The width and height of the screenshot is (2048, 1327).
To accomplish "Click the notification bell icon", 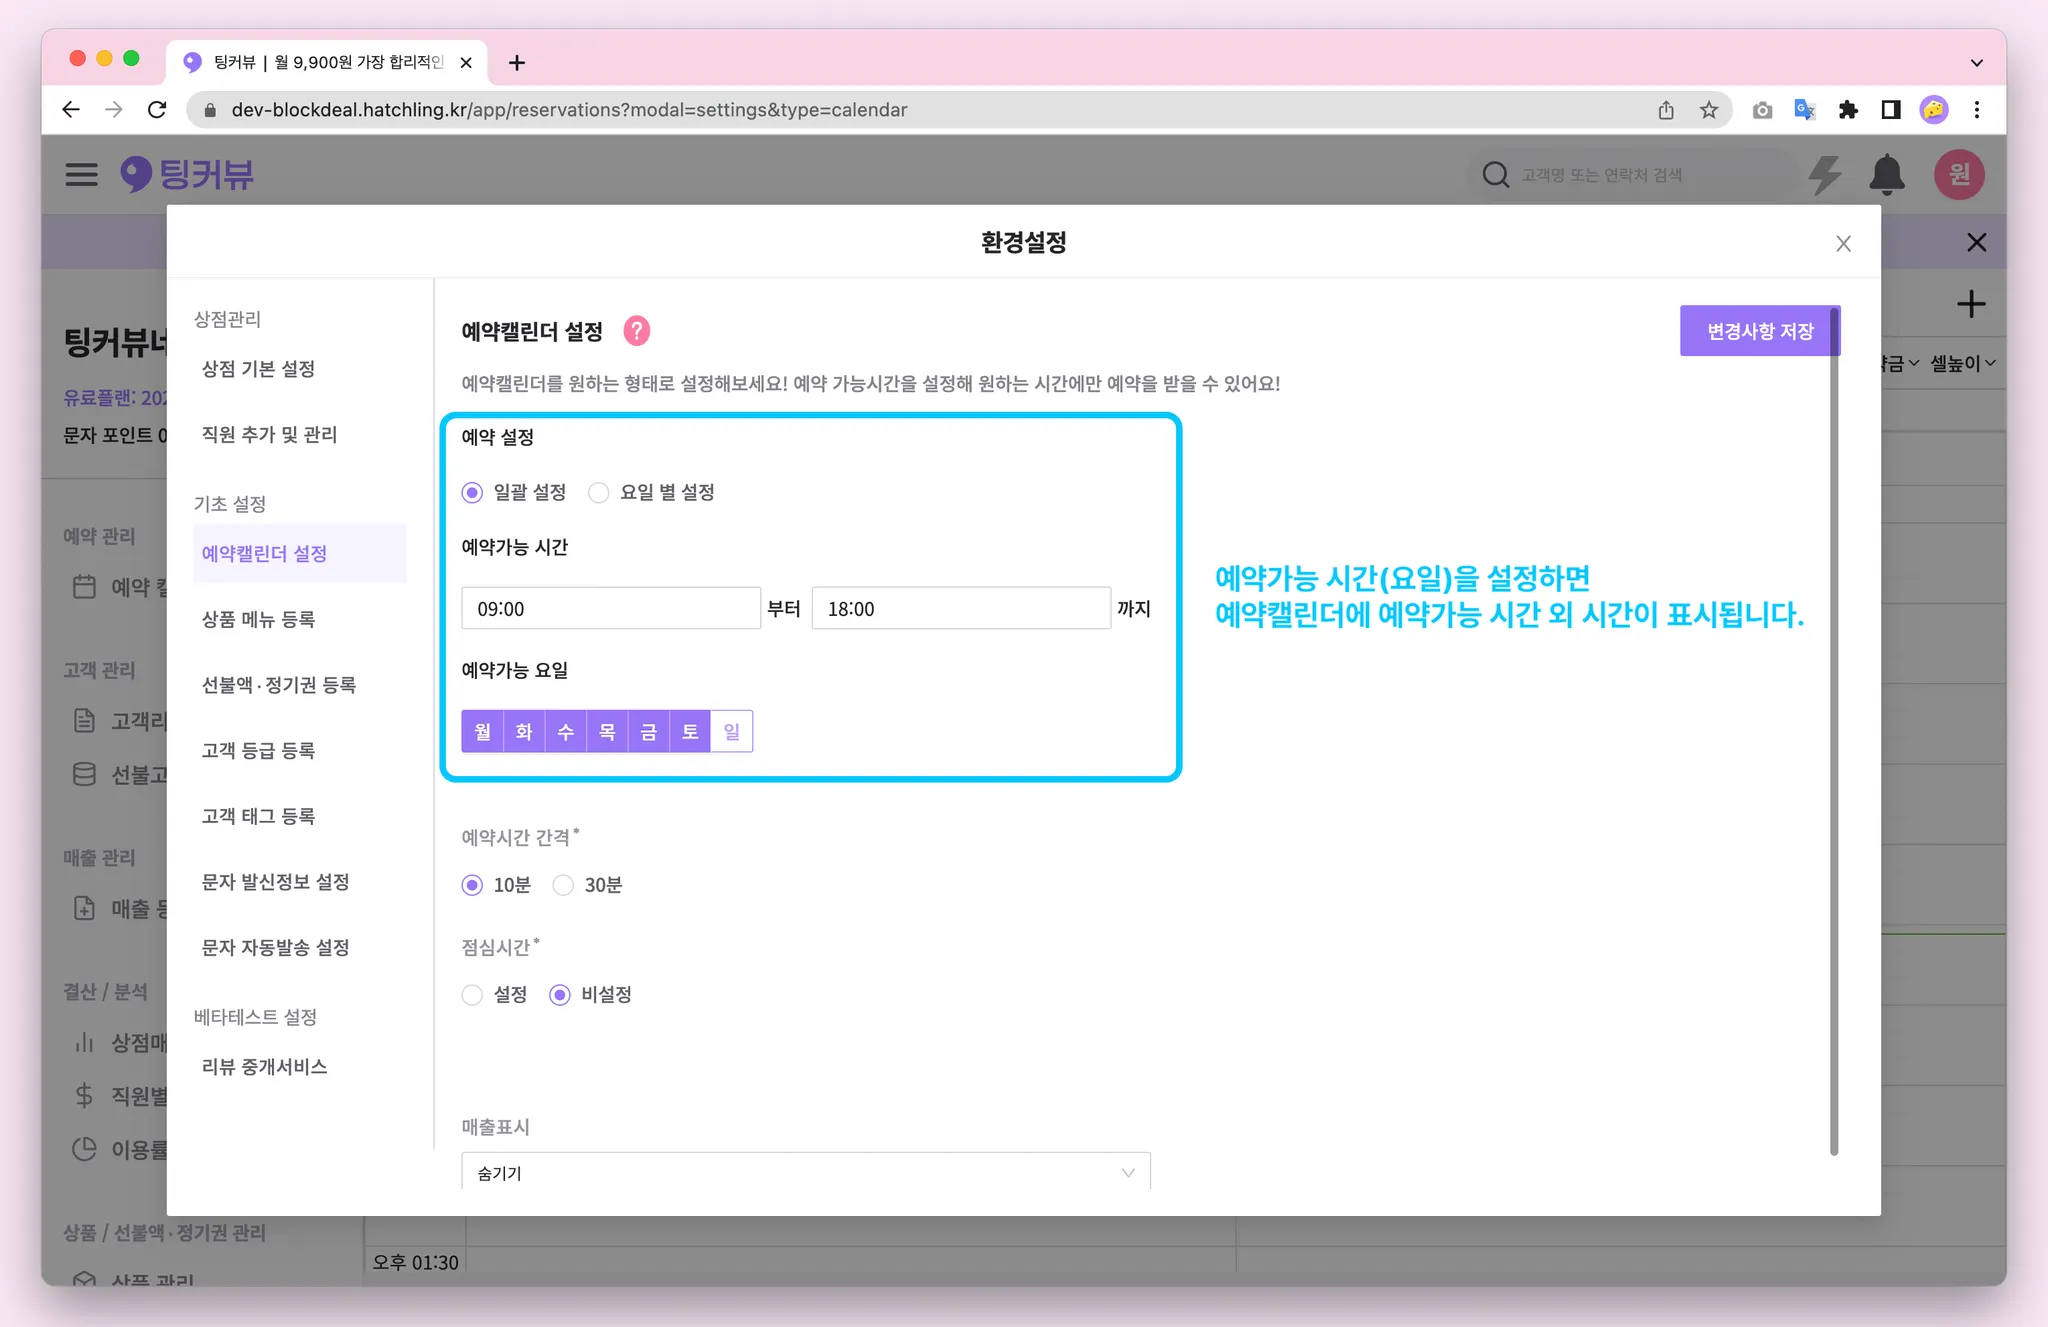I will pos(1886,175).
